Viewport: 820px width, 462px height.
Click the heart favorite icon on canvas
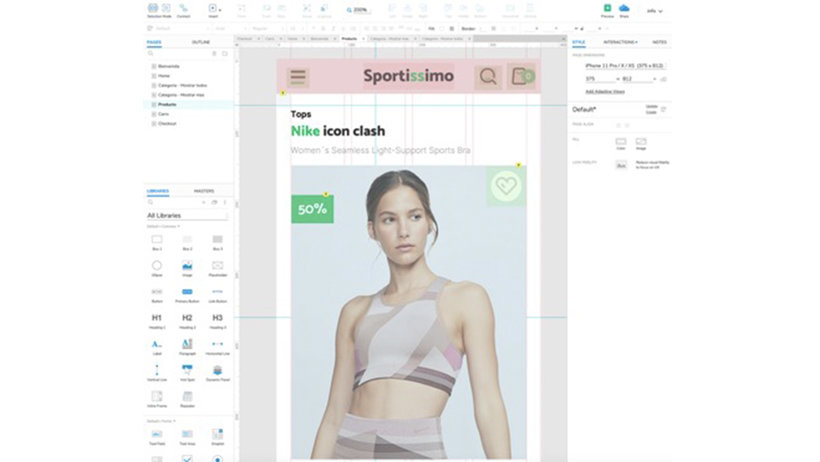click(506, 186)
